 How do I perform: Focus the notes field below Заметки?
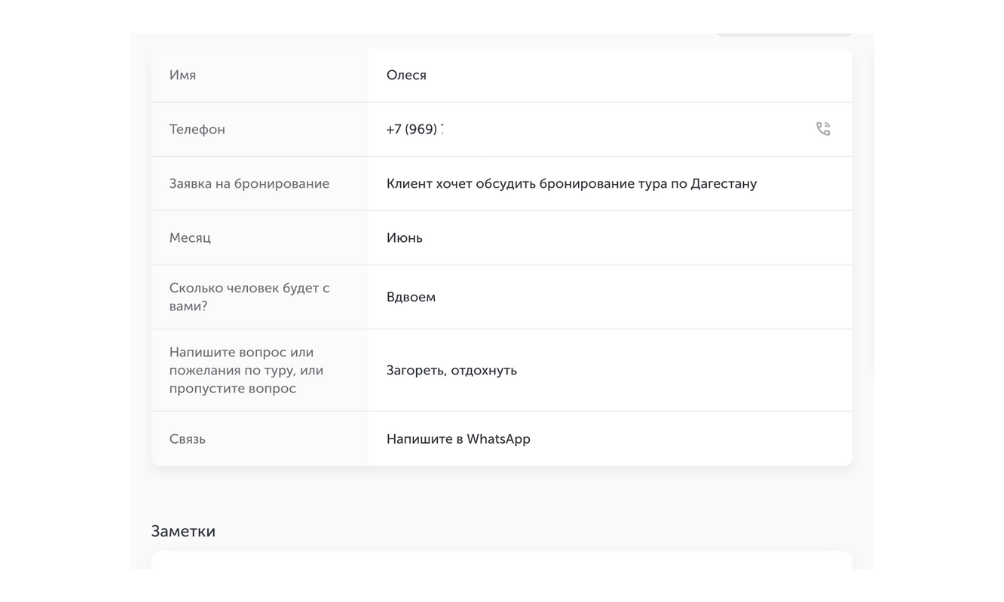[501, 560]
